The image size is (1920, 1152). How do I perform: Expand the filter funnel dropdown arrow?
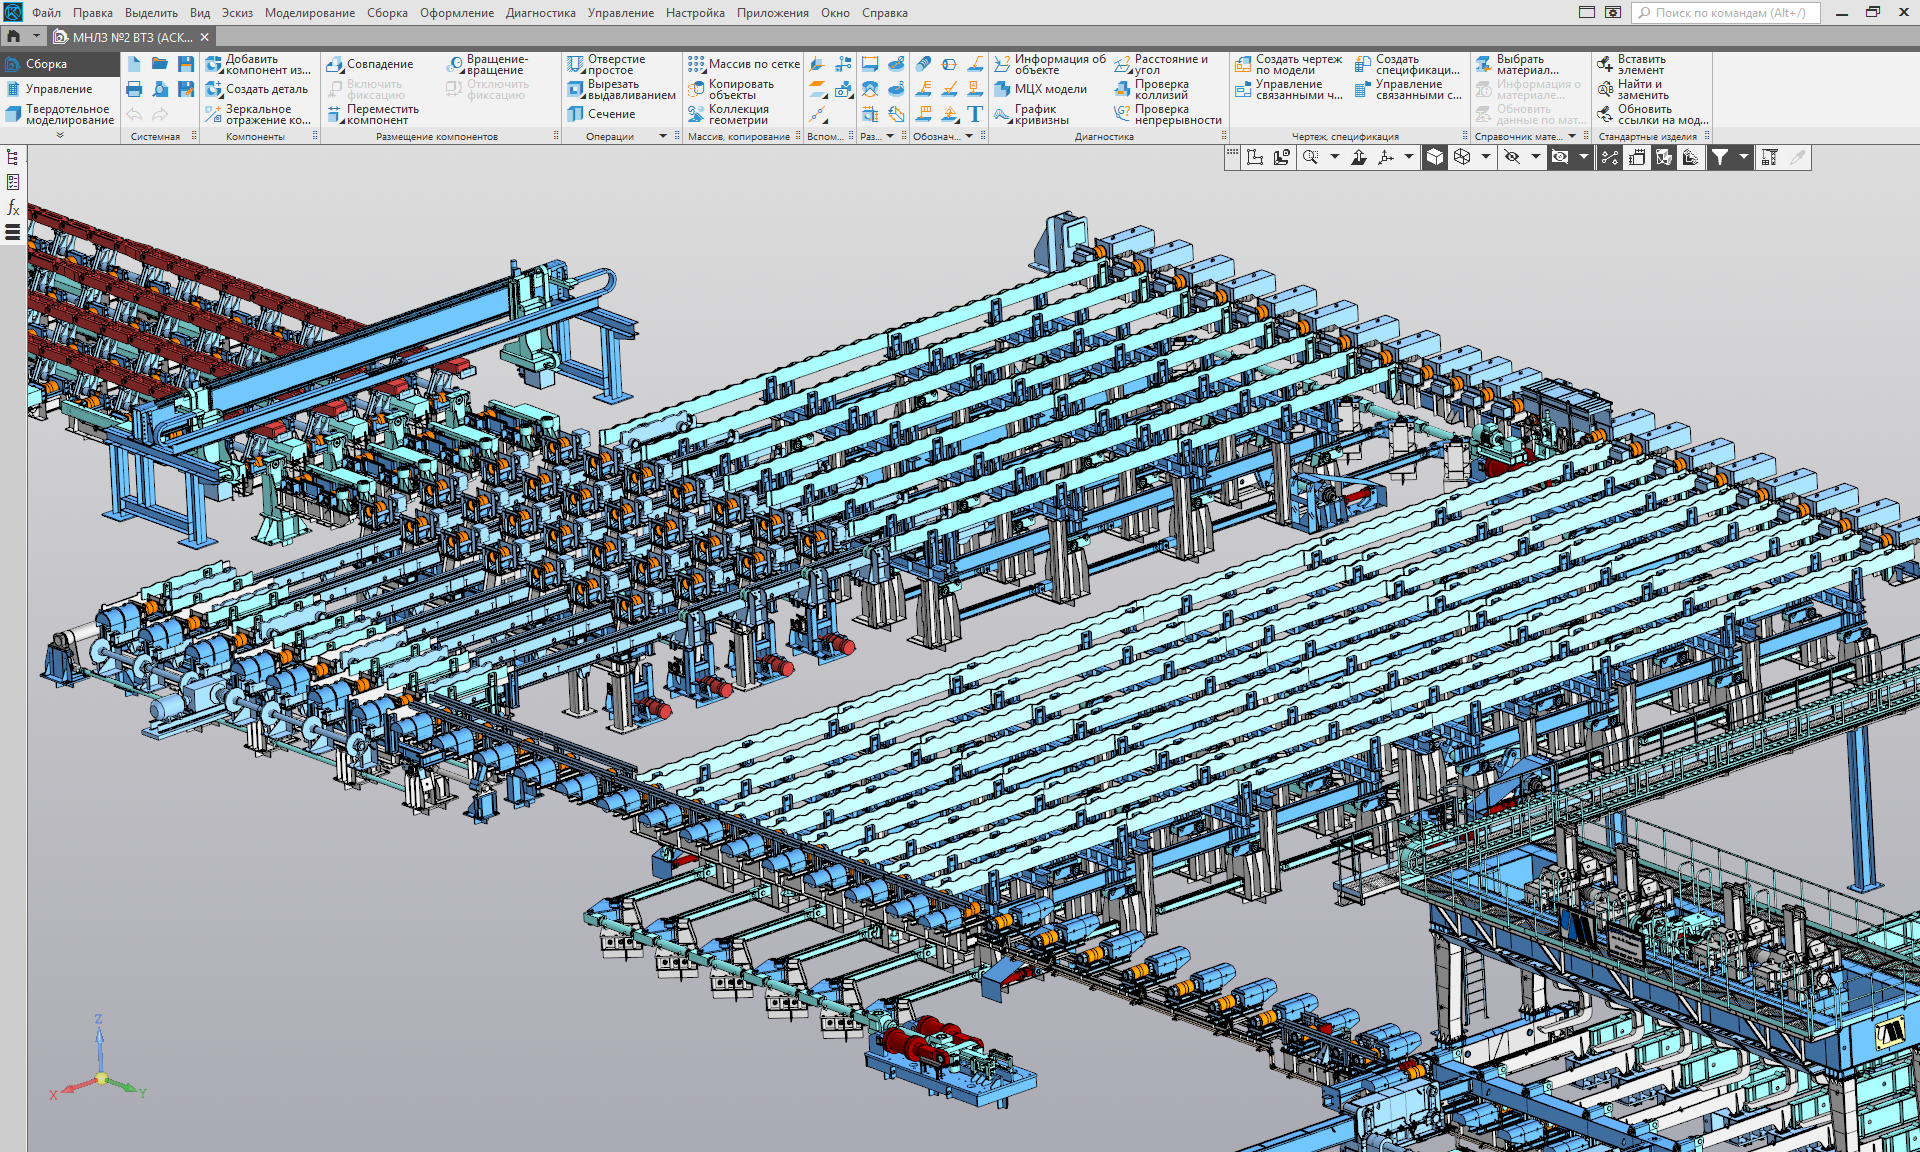[x=1744, y=157]
